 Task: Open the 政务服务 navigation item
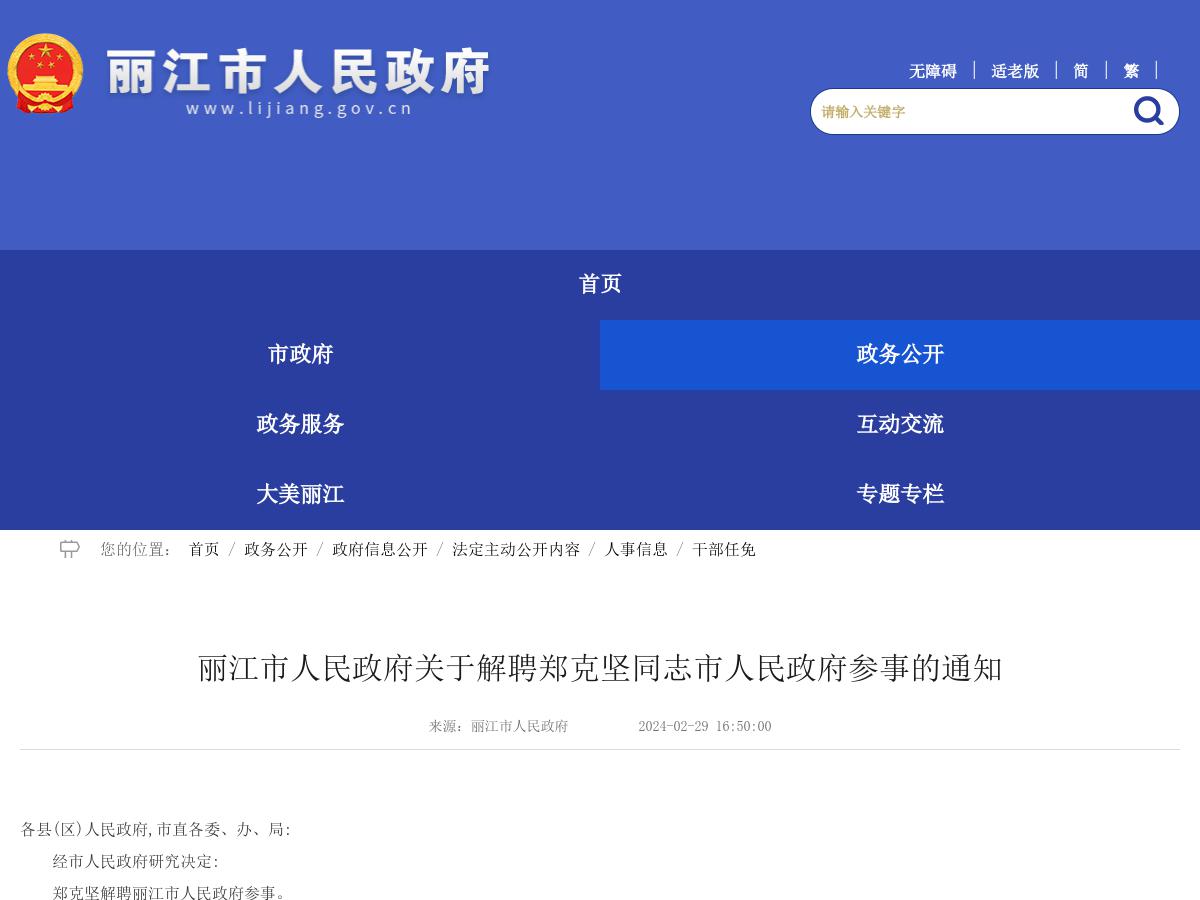point(299,424)
